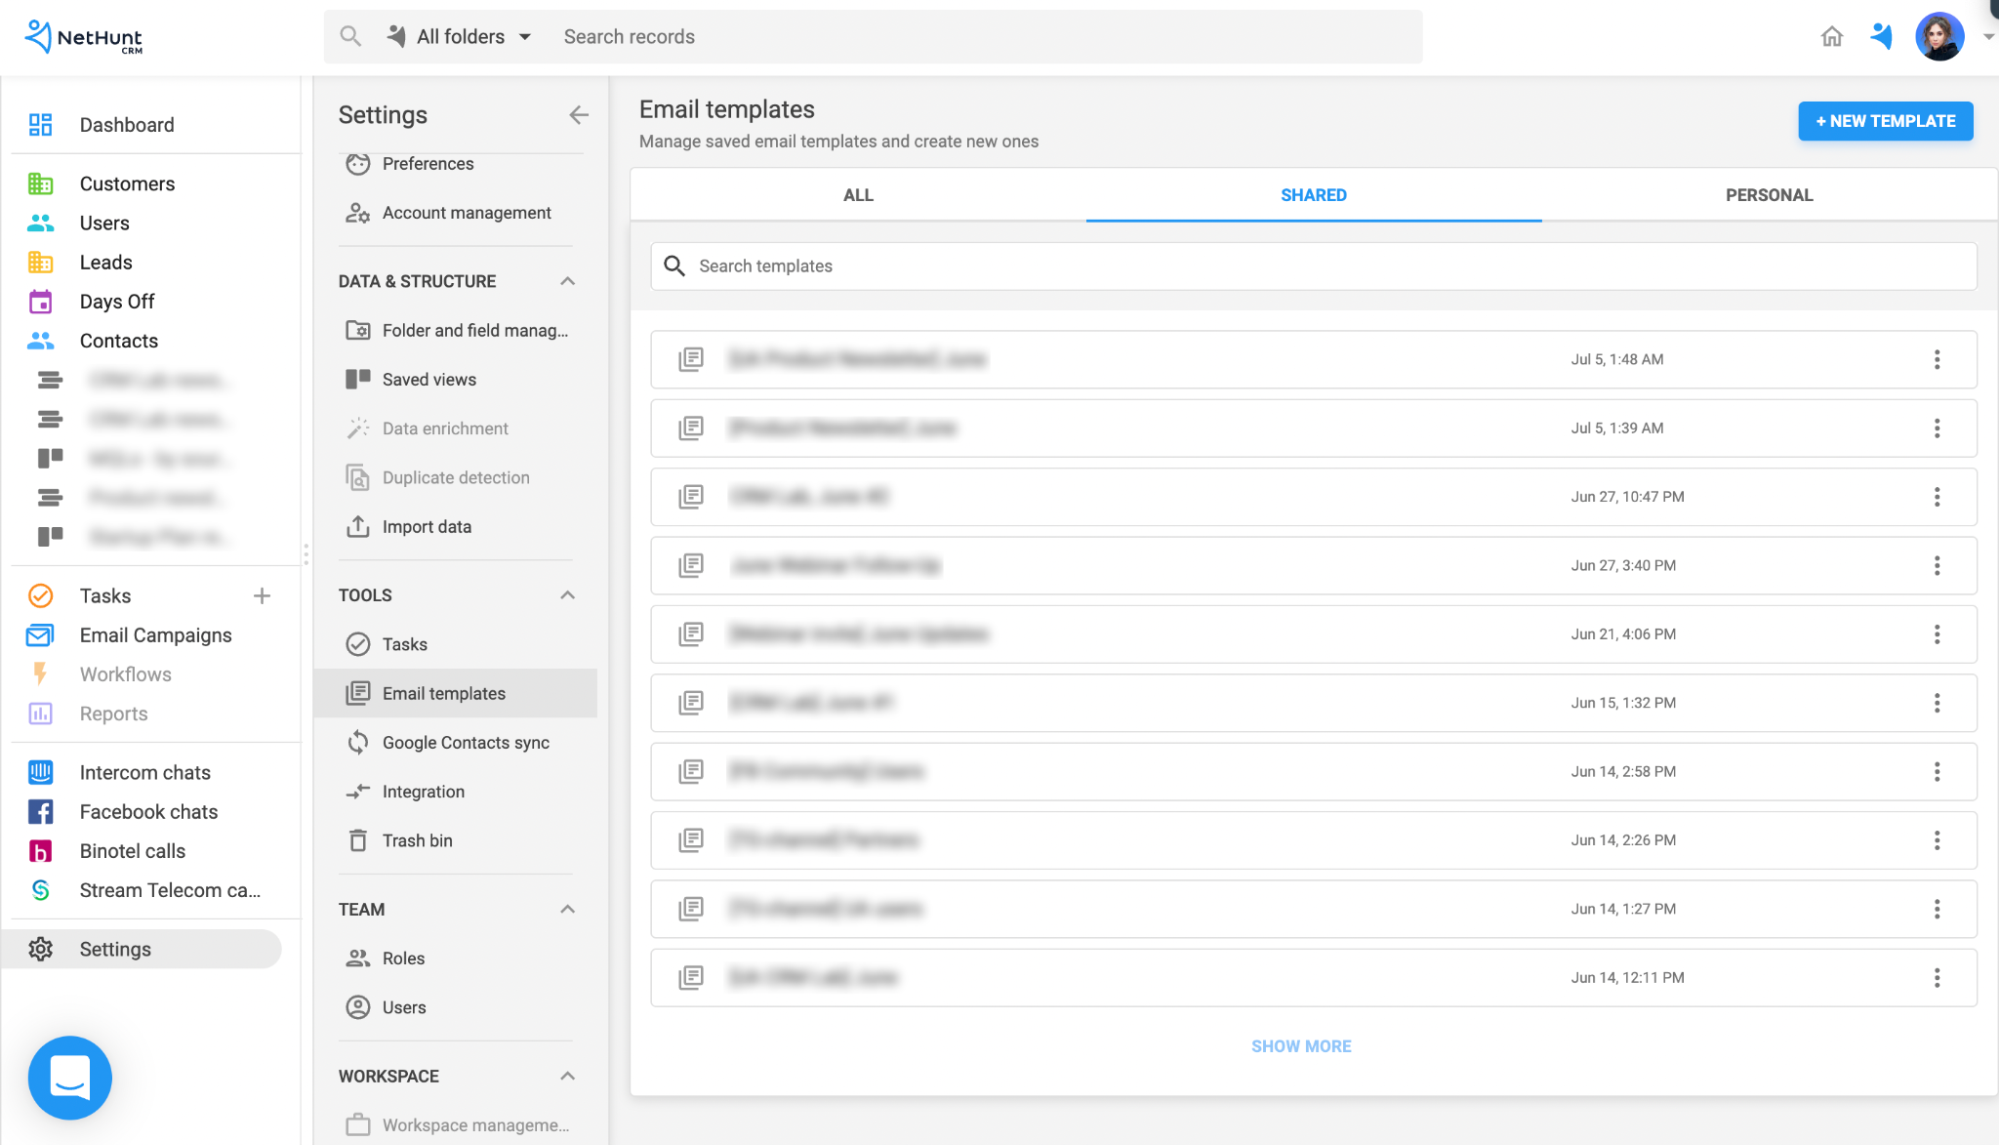Click the three-dot menu on Jun 27 template
The image size is (1999, 1145).
coord(1936,496)
